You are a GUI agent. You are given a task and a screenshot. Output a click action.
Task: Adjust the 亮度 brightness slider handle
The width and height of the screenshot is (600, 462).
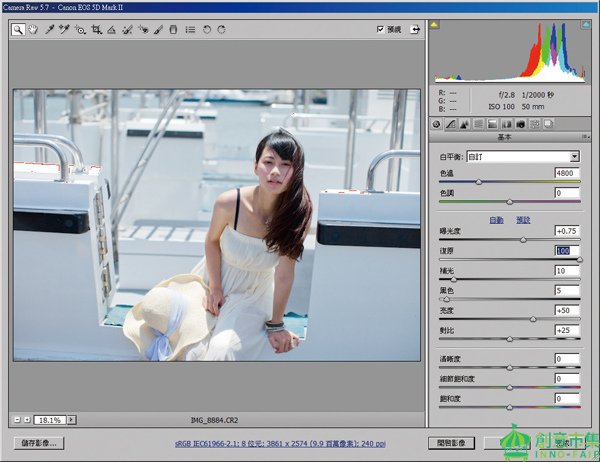[533, 320]
